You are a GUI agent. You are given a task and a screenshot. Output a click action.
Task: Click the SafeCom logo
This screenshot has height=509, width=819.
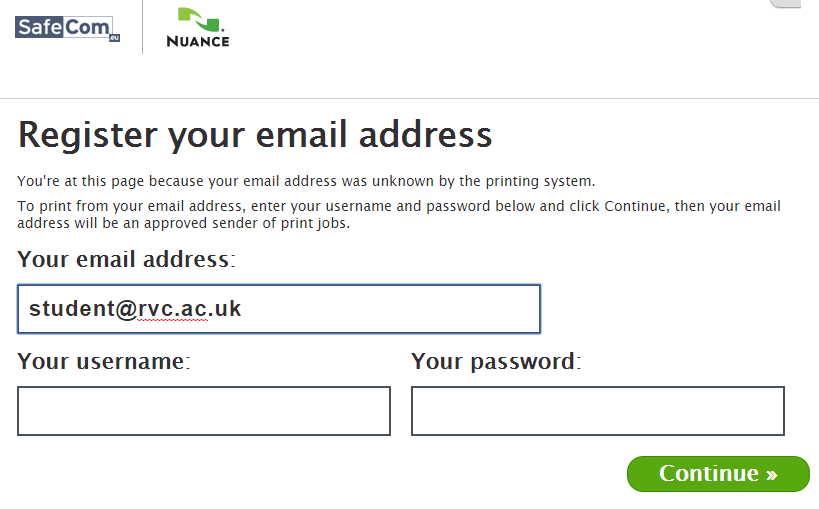click(67, 28)
